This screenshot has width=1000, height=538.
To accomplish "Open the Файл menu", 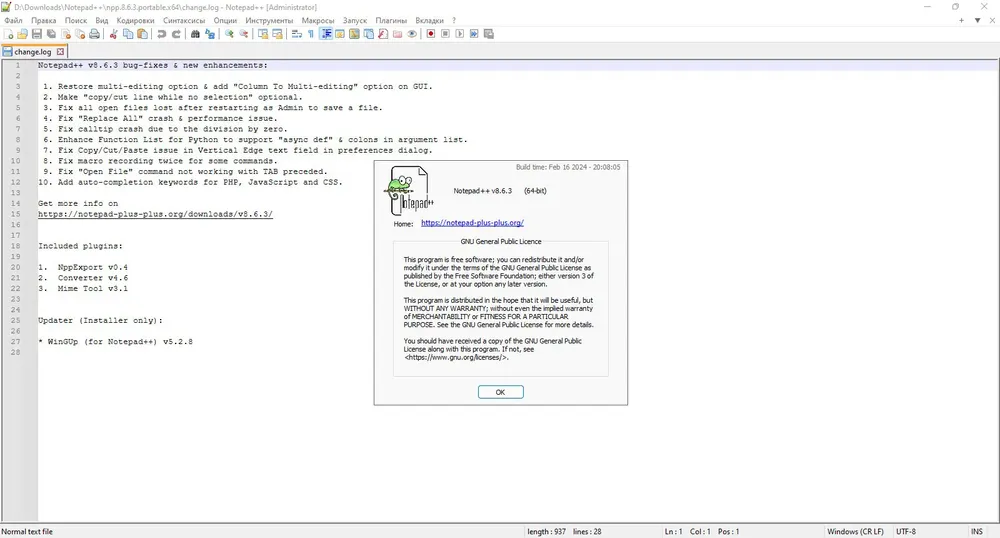I will tap(13, 20).
